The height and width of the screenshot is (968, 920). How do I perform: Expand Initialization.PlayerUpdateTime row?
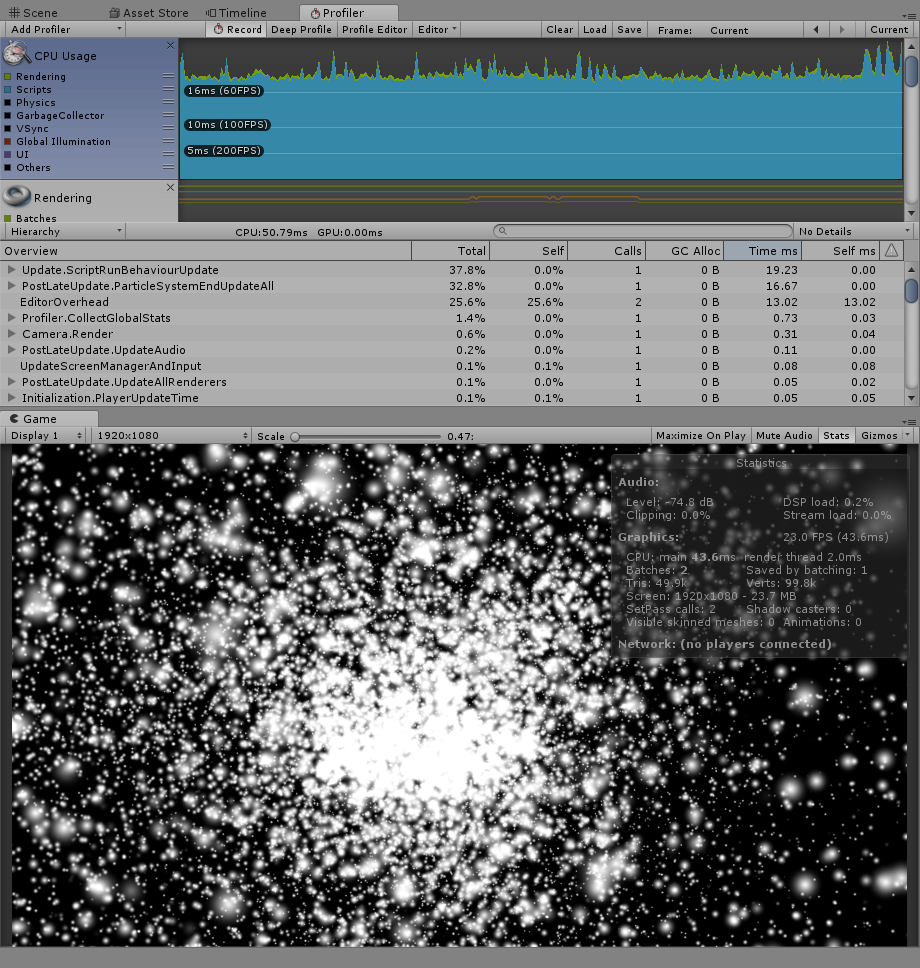(11, 398)
